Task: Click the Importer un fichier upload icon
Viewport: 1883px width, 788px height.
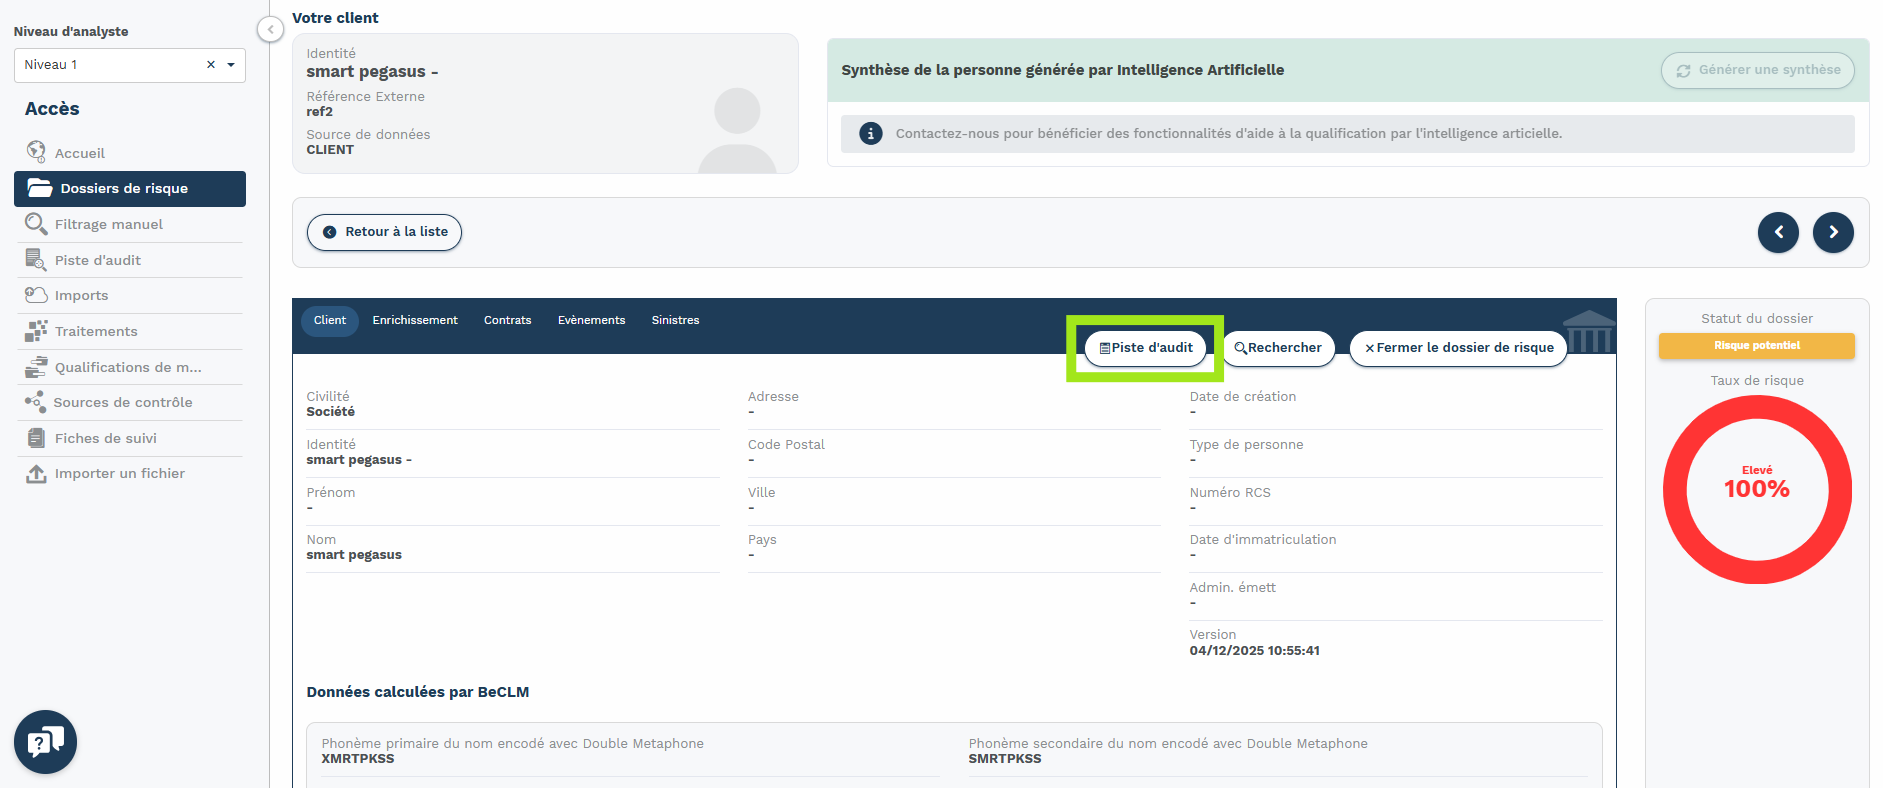Action: tap(36, 473)
